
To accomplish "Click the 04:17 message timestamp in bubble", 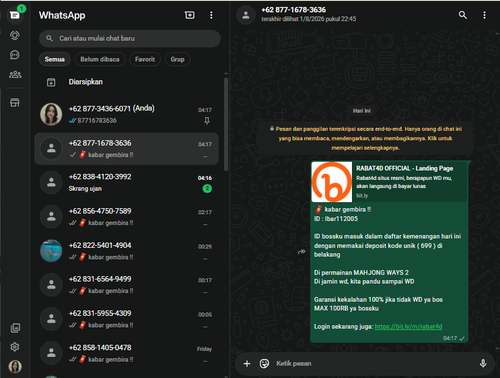I will coord(450,338).
